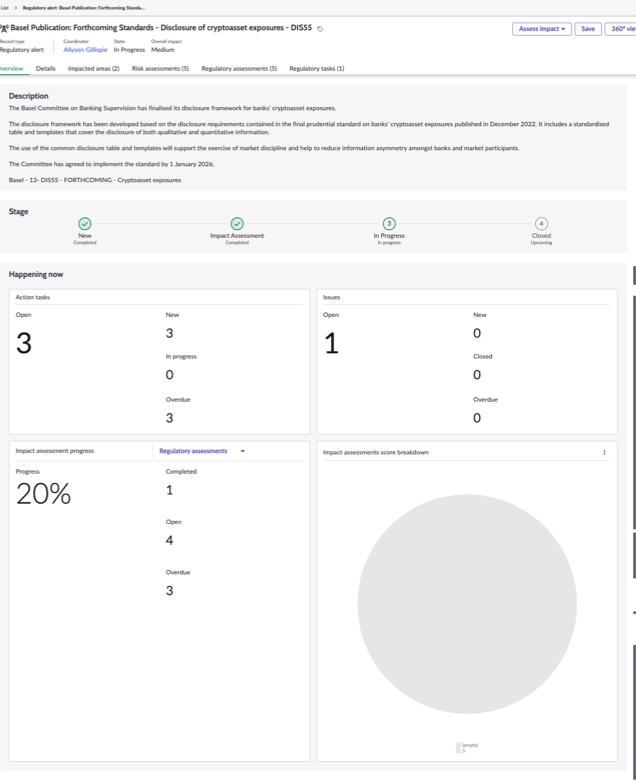Open the Assess impact dropdown
636x781 pixels.
(x=542, y=29)
